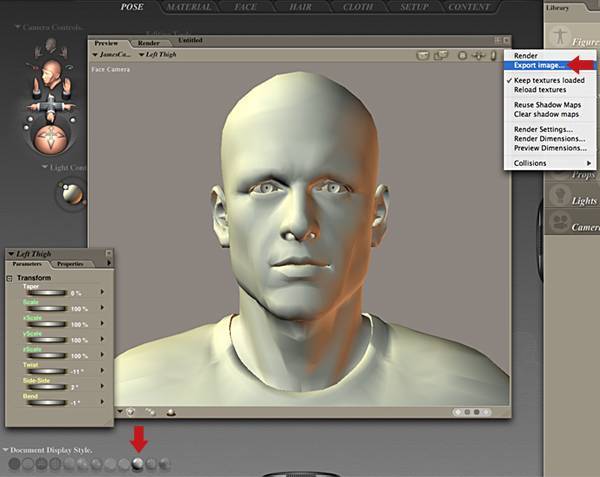Image resolution: width=600 pixels, height=477 pixels.
Task: Click the camera trackball sphere
Action: tap(51, 138)
